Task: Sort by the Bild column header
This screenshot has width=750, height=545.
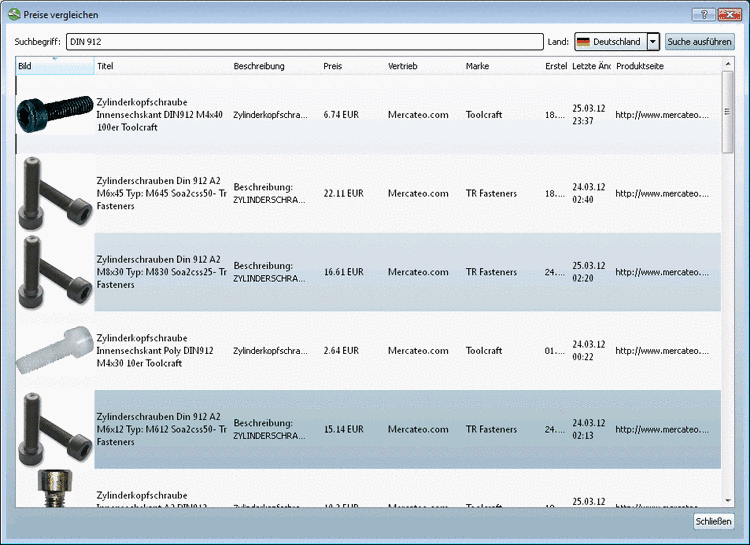Action: click(x=55, y=66)
